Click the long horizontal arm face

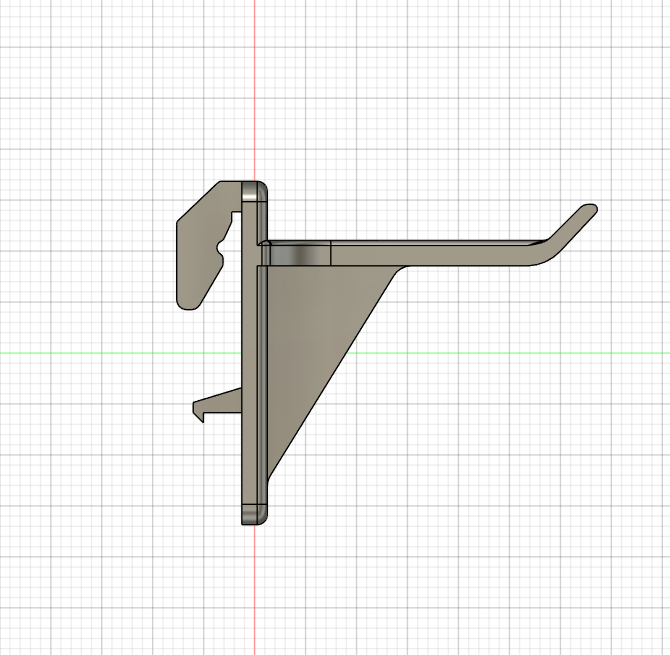(x=432, y=254)
